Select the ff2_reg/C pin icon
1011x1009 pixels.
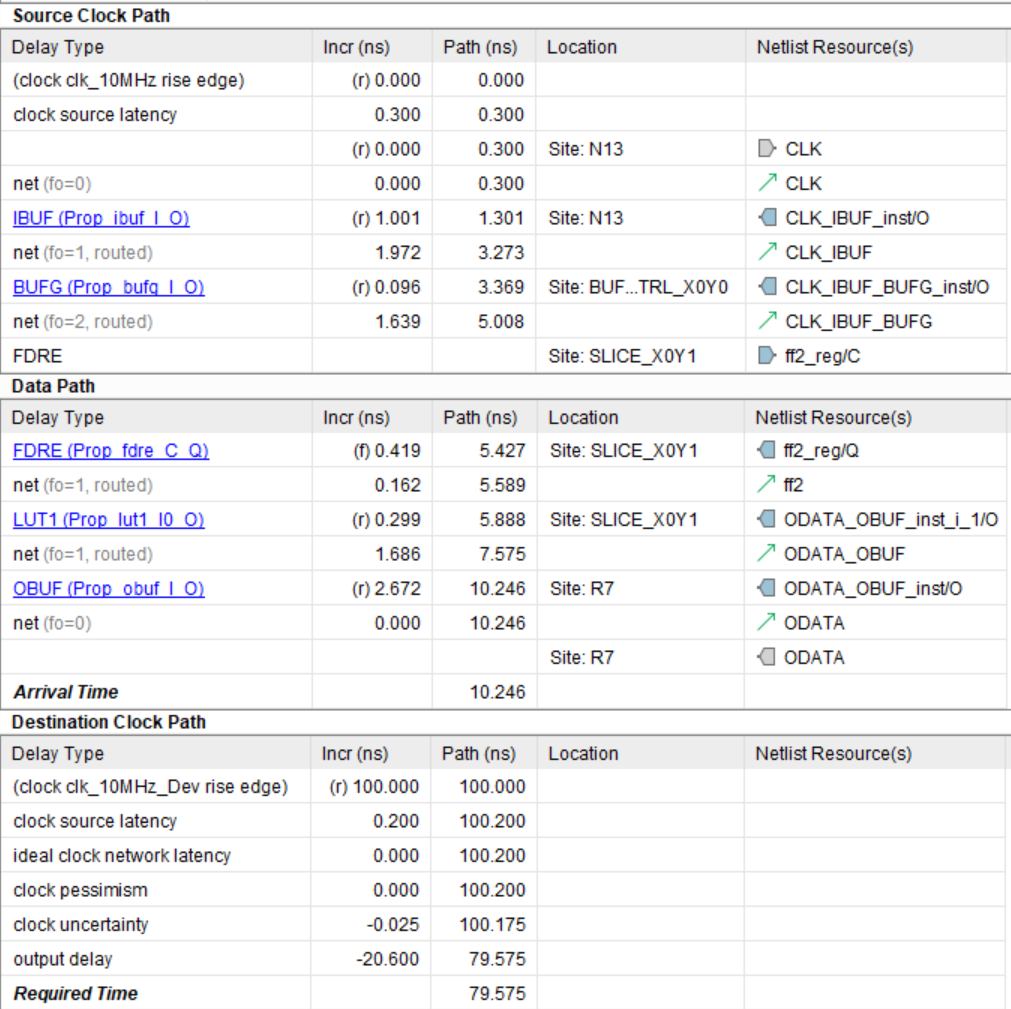click(x=767, y=356)
